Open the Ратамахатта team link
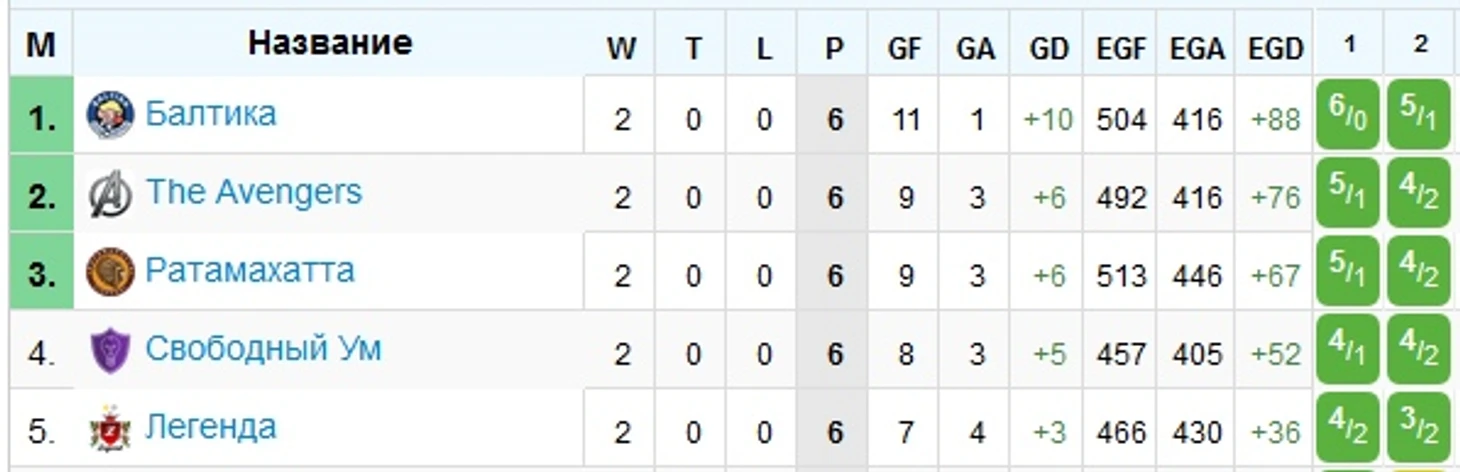This screenshot has width=1460, height=472. coord(250,270)
